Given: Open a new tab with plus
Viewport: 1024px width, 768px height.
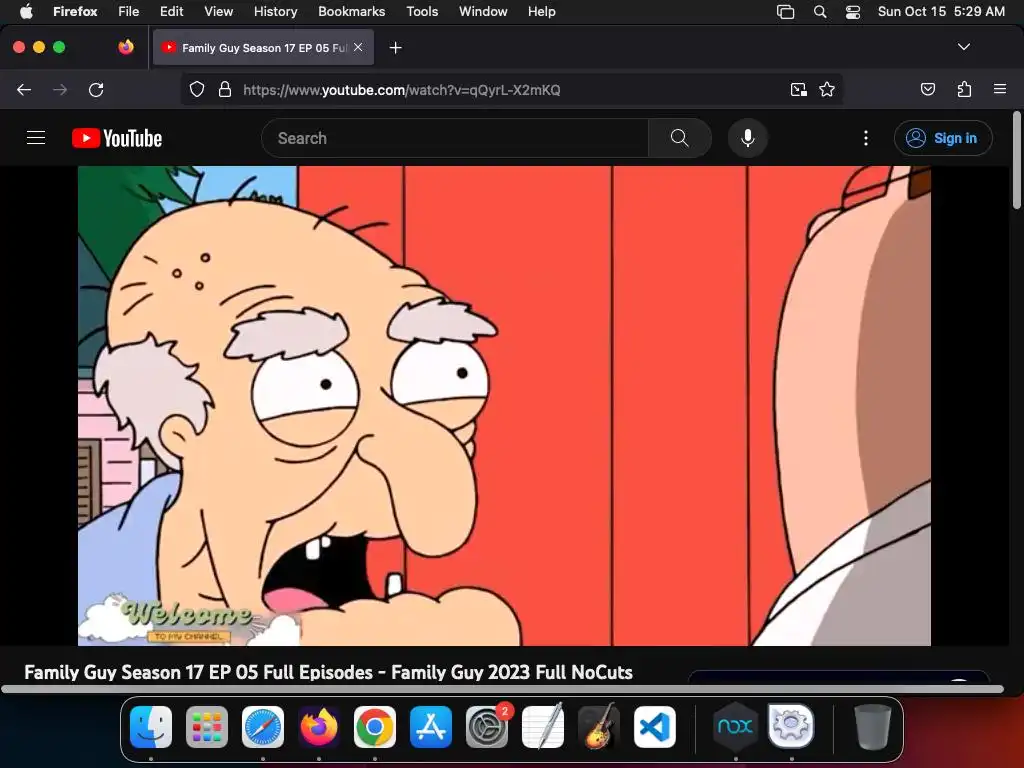Looking at the screenshot, I should pos(395,48).
